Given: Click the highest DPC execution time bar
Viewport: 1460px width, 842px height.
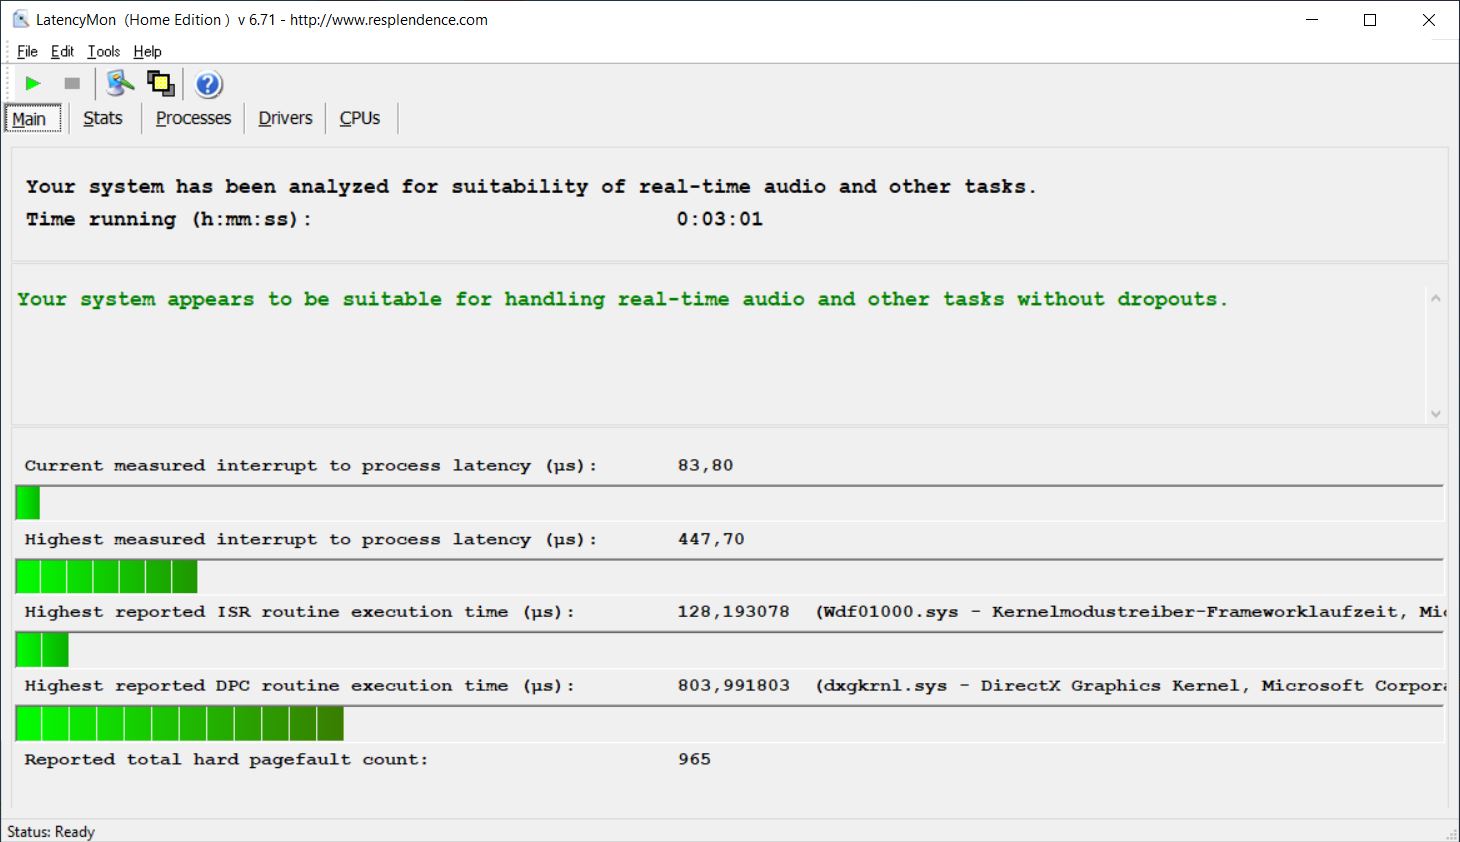Looking at the screenshot, I should [729, 724].
